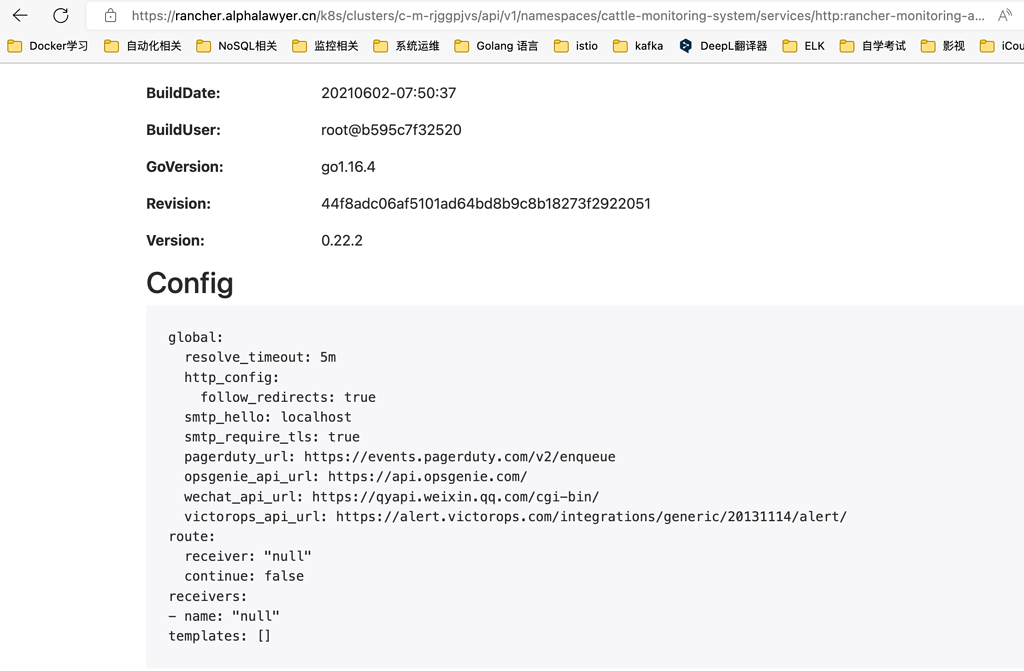Click the Docker学习 folder icon on the bookmarks bar
This screenshot has height=671, width=1024.
pos(15,45)
